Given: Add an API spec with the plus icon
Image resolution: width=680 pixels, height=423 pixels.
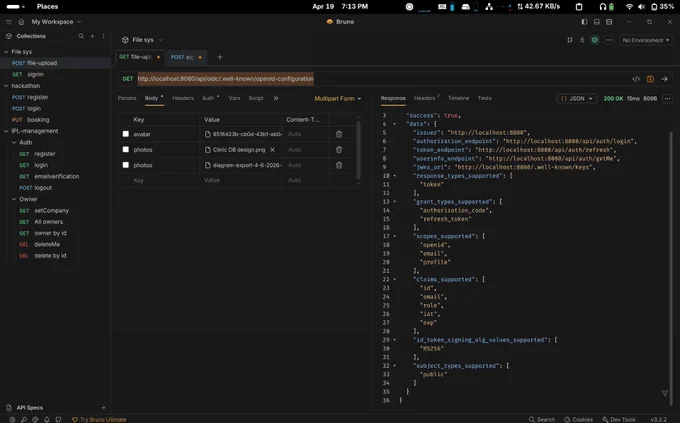Looking at the screenshot, I should point(103,408).
